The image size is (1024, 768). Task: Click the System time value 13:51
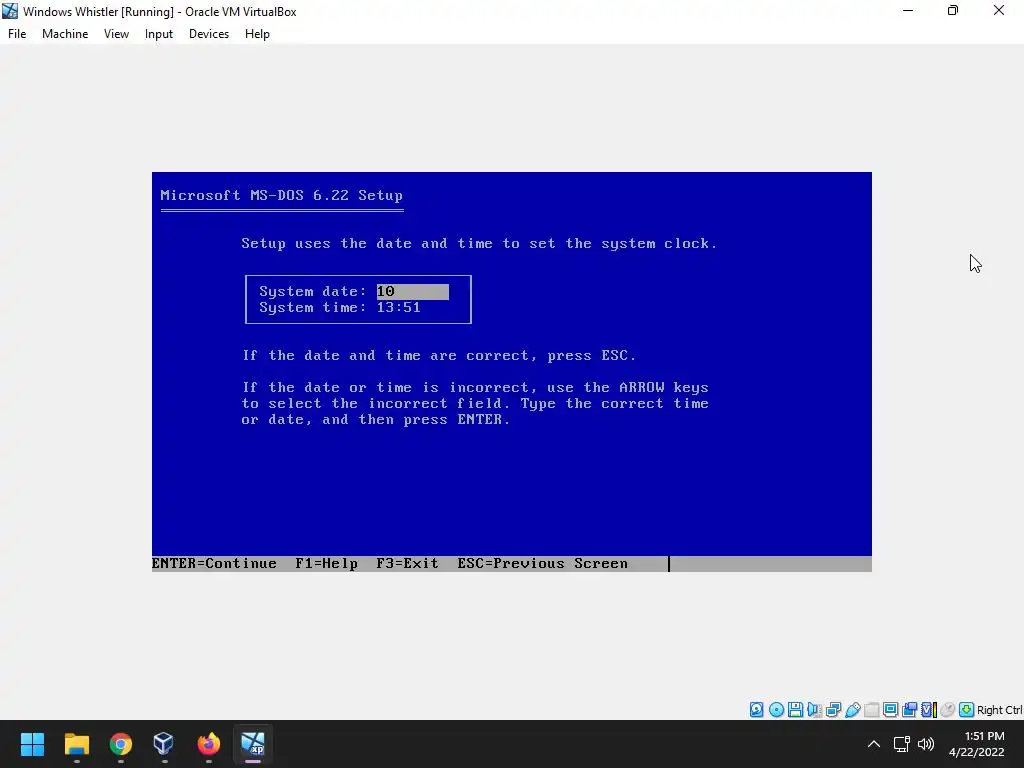398,308
